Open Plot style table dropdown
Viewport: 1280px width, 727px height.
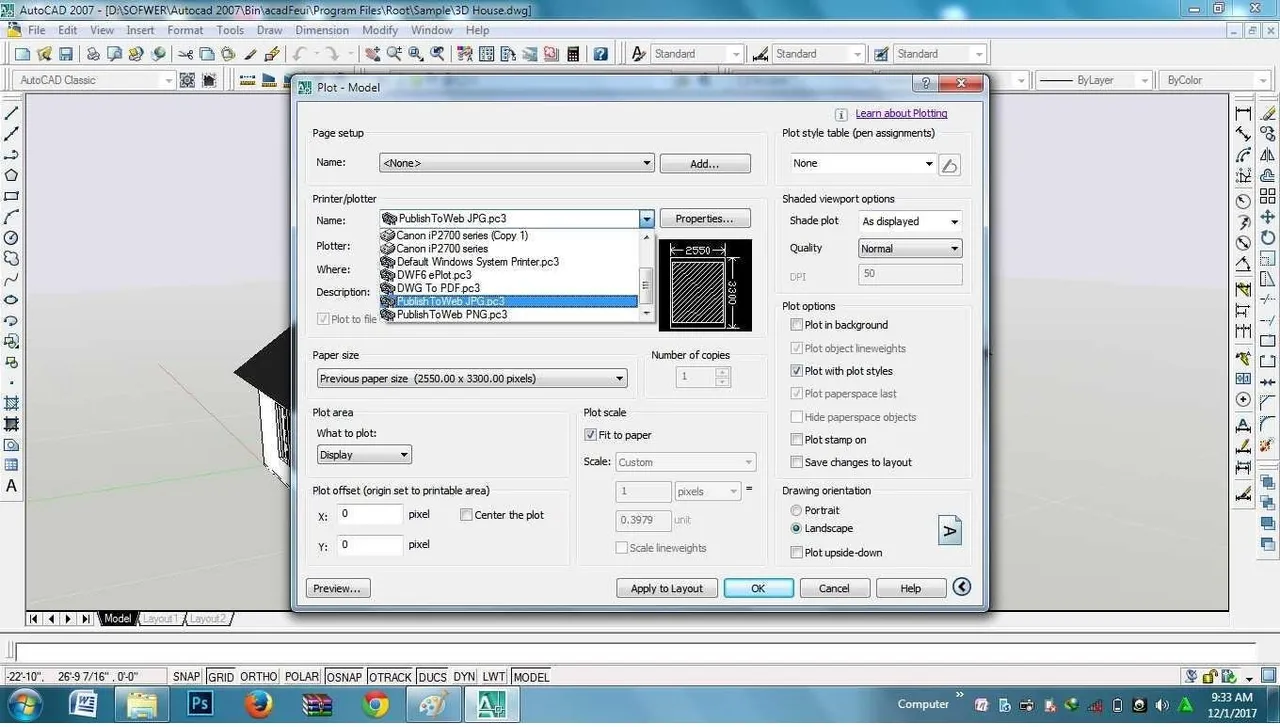[861, 163]
